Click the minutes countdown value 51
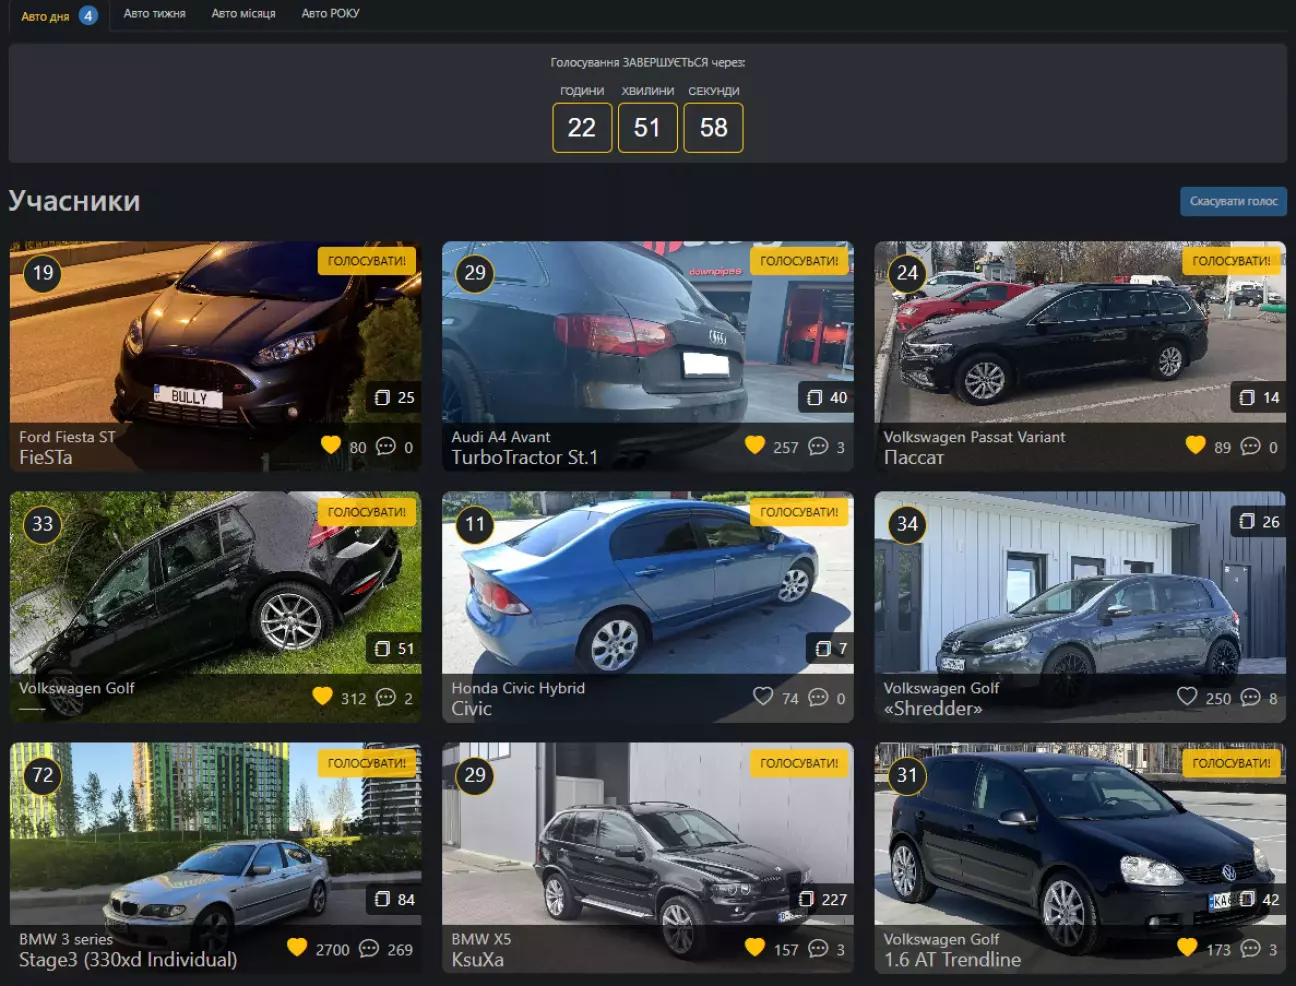The image size is (1296, 986). point(647,128)
